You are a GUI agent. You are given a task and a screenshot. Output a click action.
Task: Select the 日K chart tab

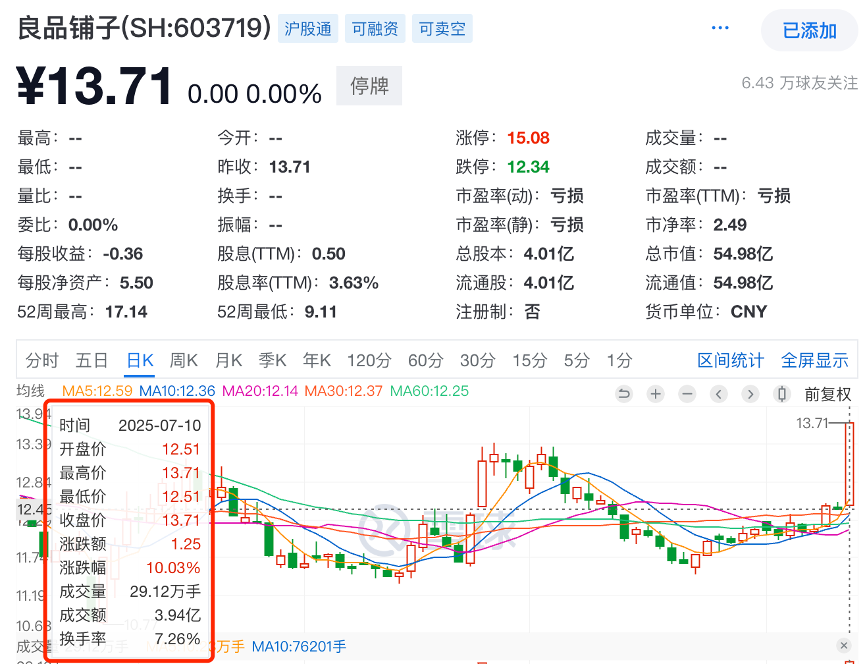pyautogui.click(x=139, y=360)
